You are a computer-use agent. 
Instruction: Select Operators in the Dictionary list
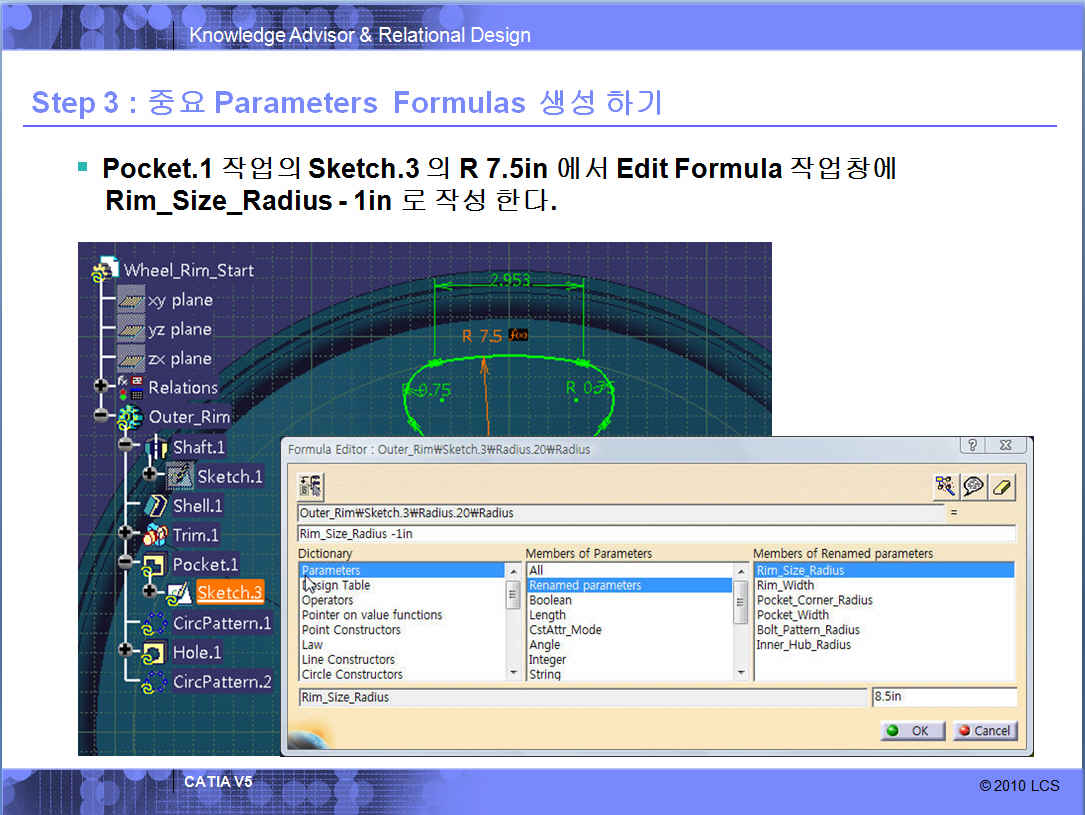(x=327, y=600)
